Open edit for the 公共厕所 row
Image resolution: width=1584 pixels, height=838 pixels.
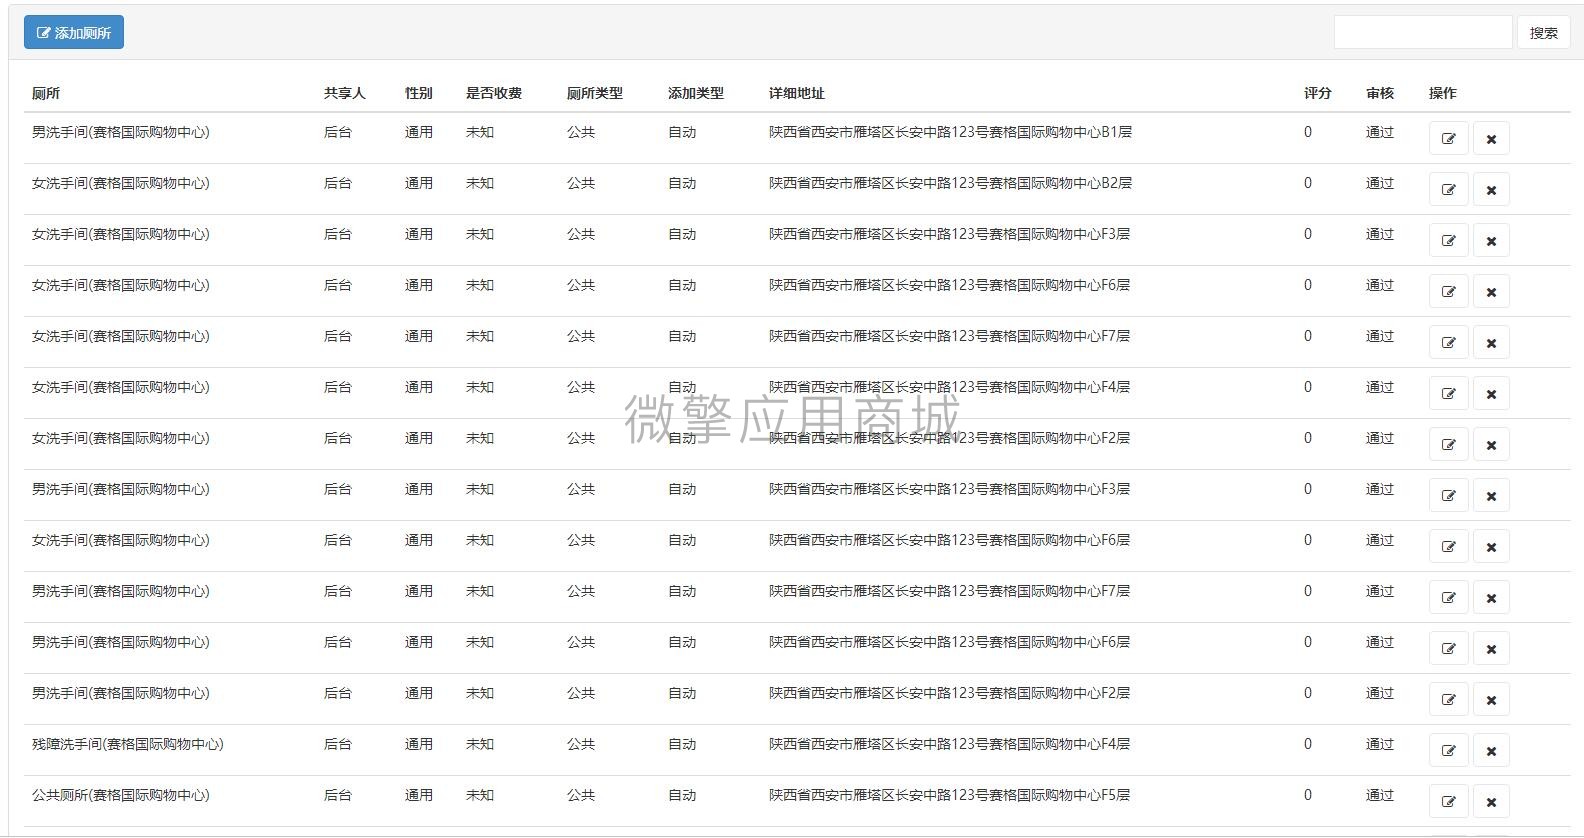tap(1448, 802)
